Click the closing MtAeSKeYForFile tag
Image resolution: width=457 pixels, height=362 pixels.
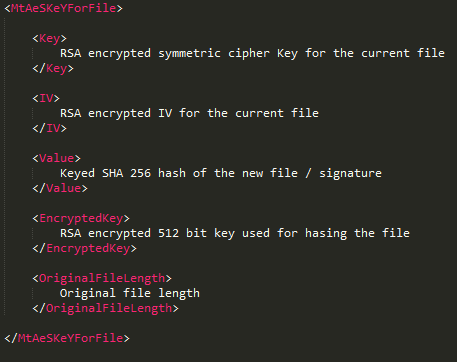(x=67, y=338)
